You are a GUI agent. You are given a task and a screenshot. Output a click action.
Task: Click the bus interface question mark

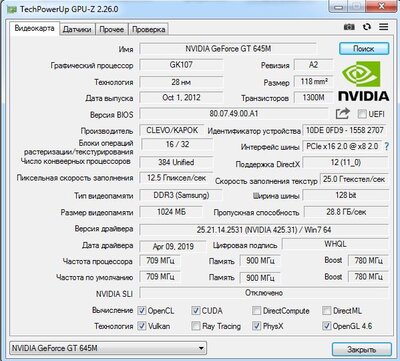[x=386, y=146]
